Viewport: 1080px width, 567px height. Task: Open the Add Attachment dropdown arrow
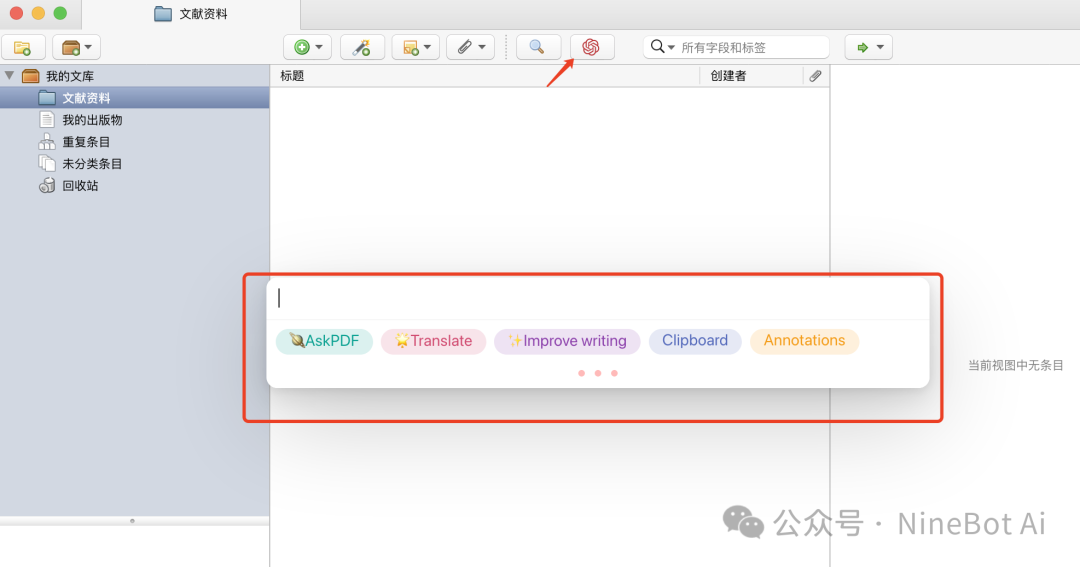[x=482, y=48]
